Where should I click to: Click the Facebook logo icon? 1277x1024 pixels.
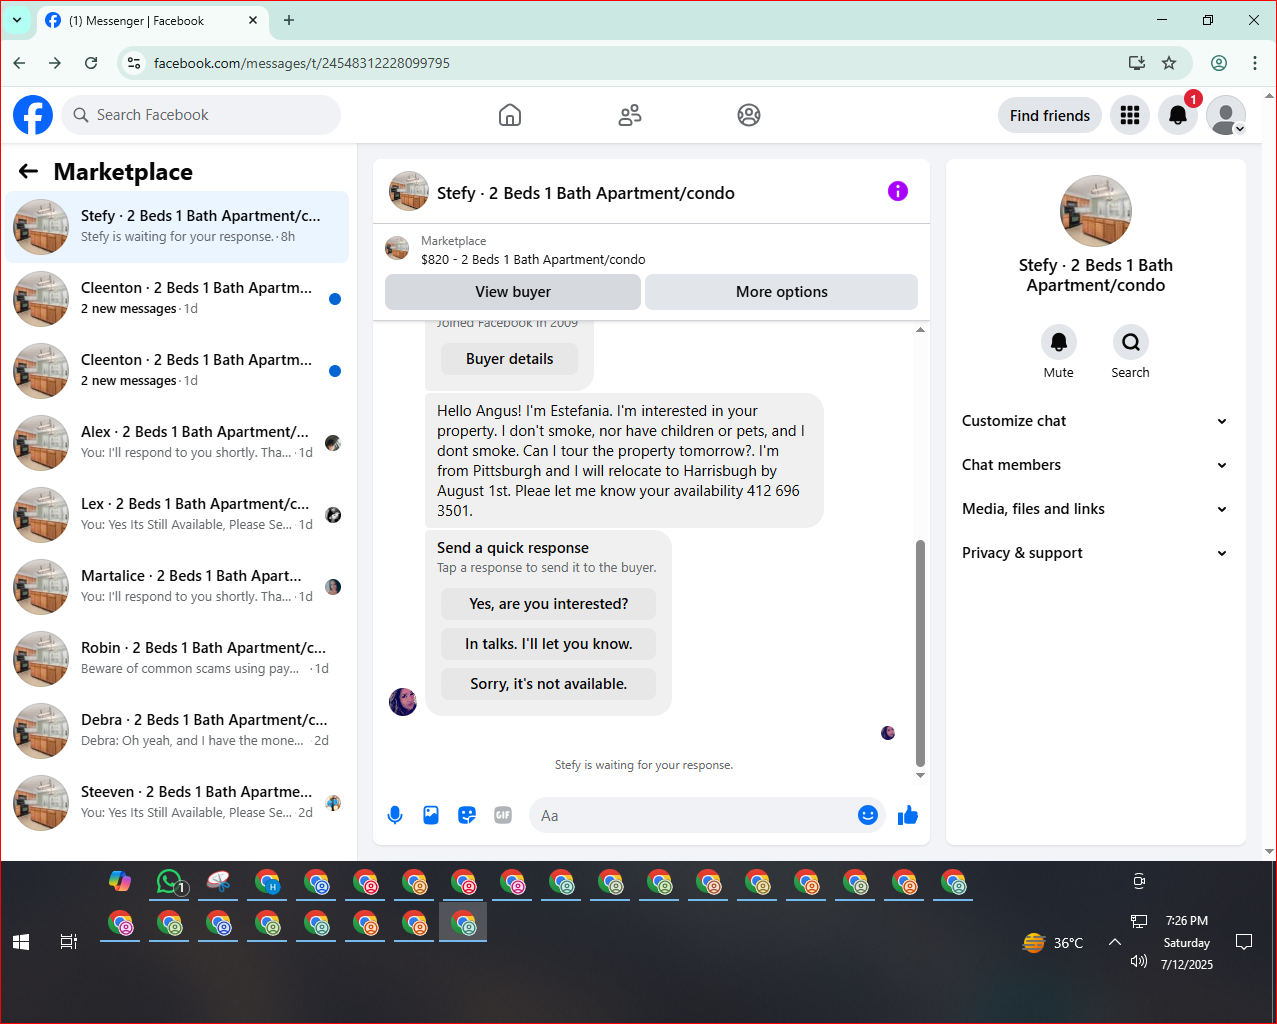coord(33,115)
